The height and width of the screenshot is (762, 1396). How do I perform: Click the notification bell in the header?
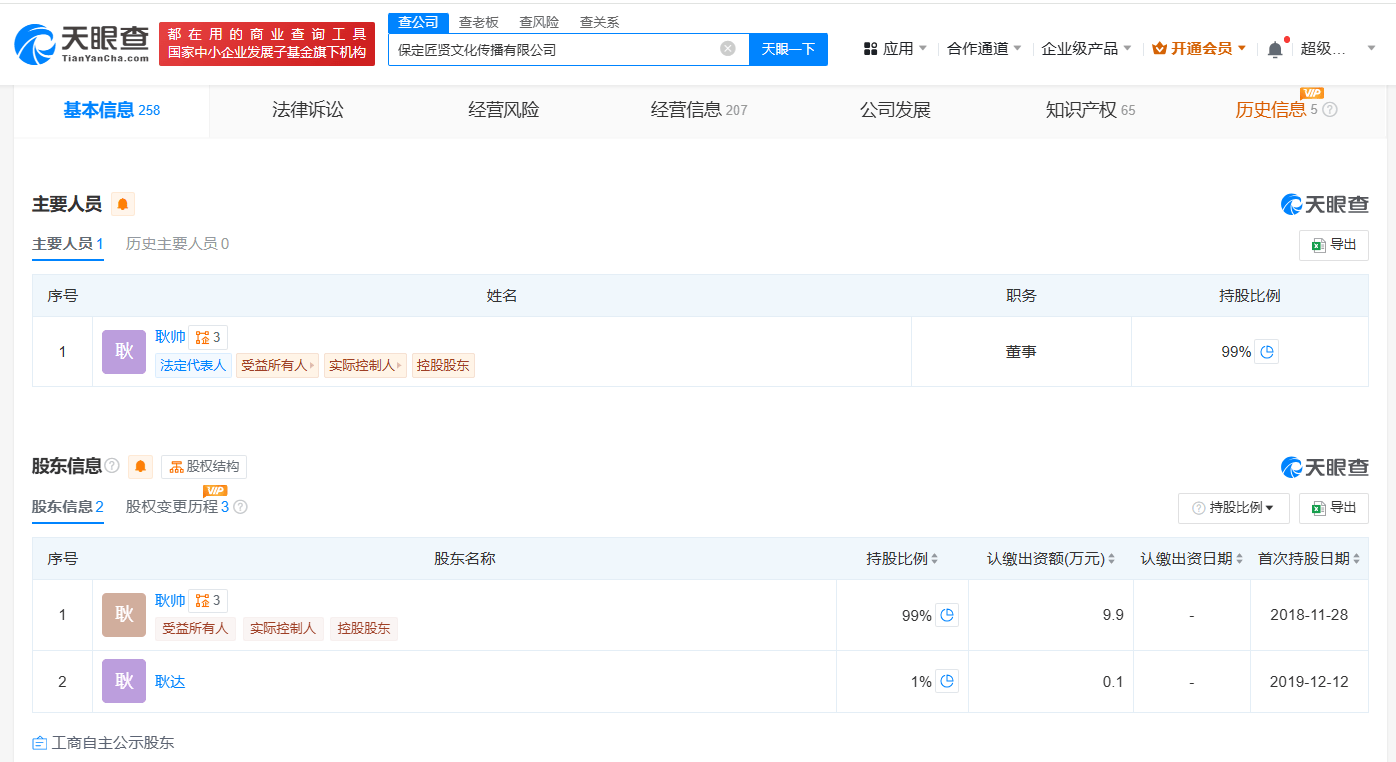click(x=1275, y=49)
